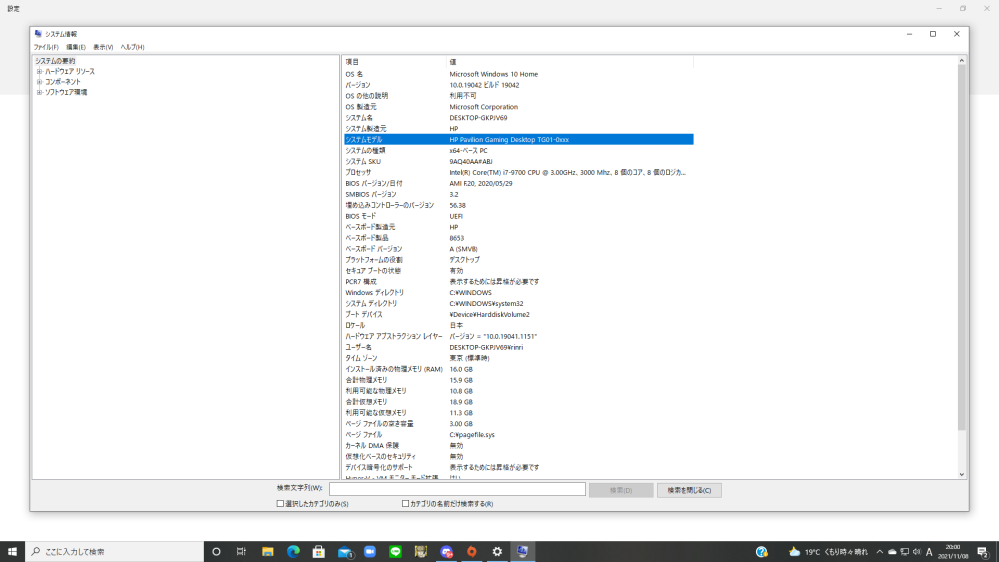Select highlighted システム モデル row
Screen dimensions: 999x562
pyautogui.click(x=518, y=140)
